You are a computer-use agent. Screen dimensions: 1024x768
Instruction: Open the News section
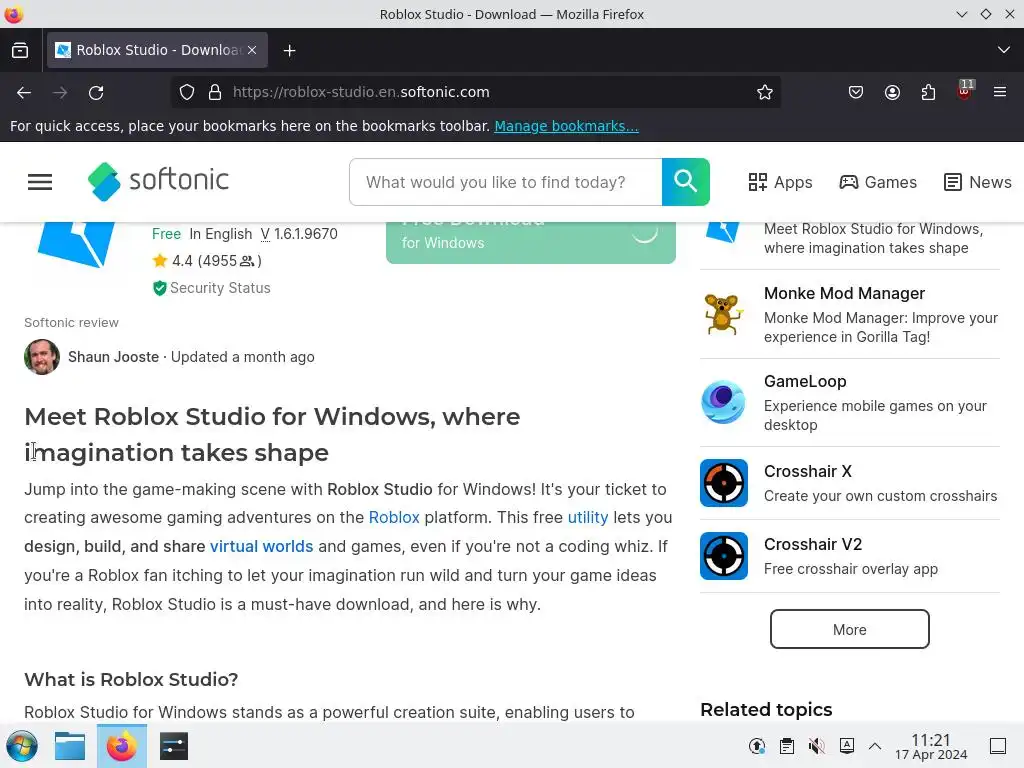click(978, 182)
